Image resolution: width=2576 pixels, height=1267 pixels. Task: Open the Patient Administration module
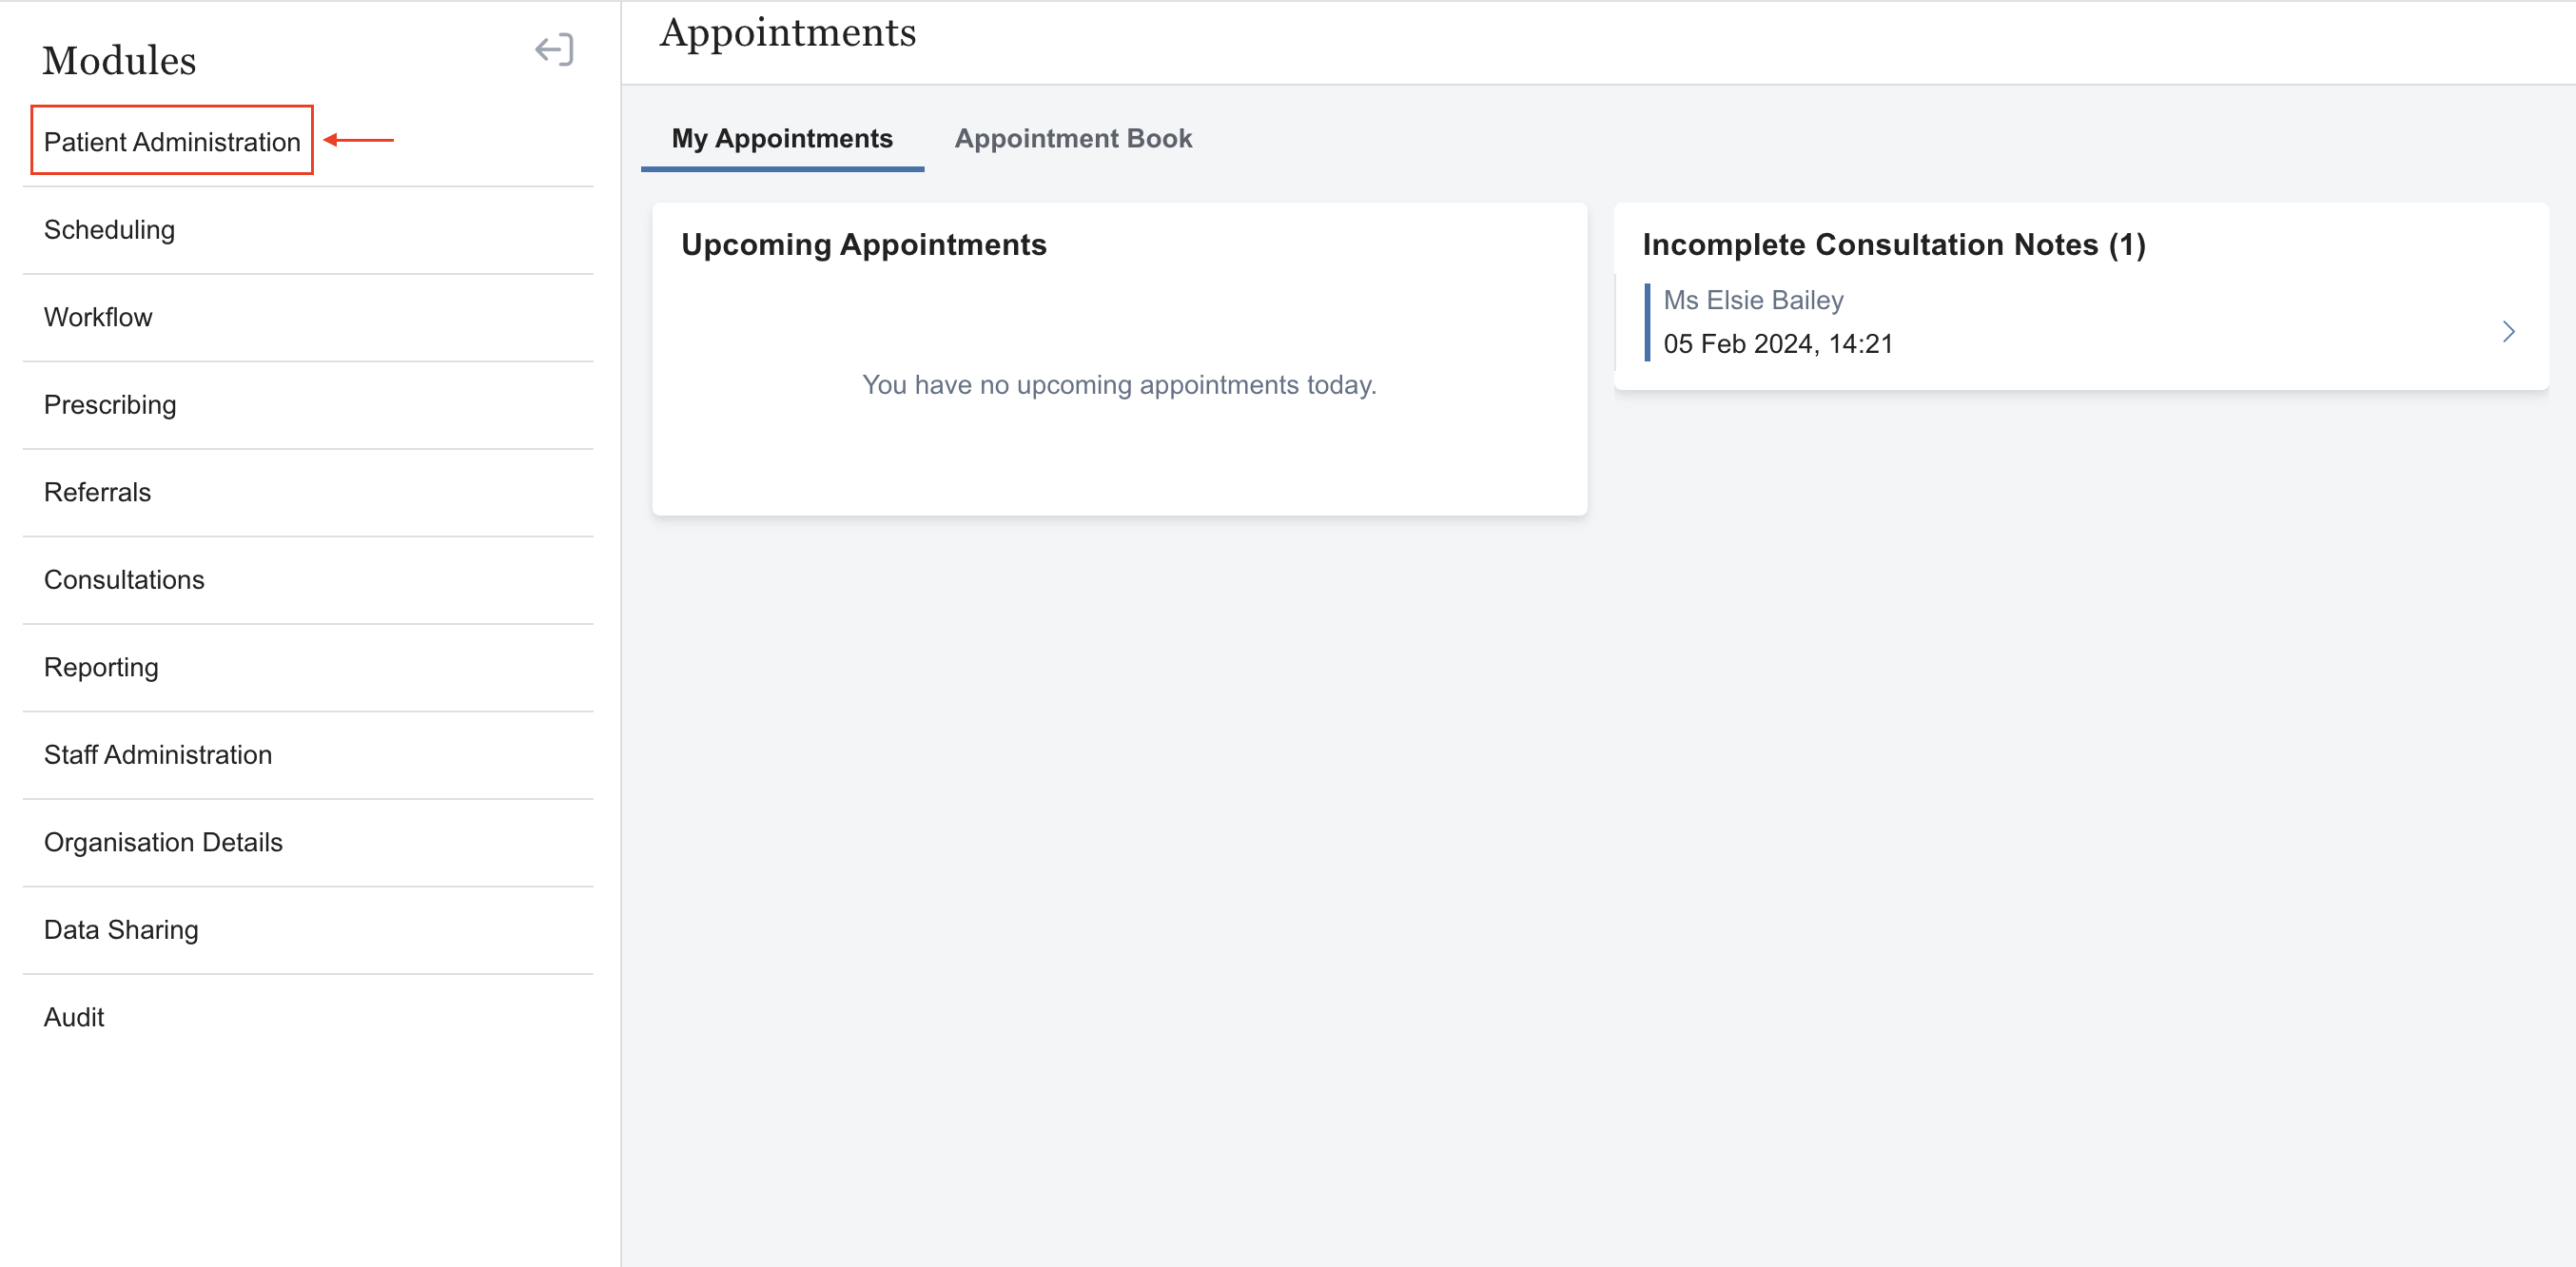point(172,142)
